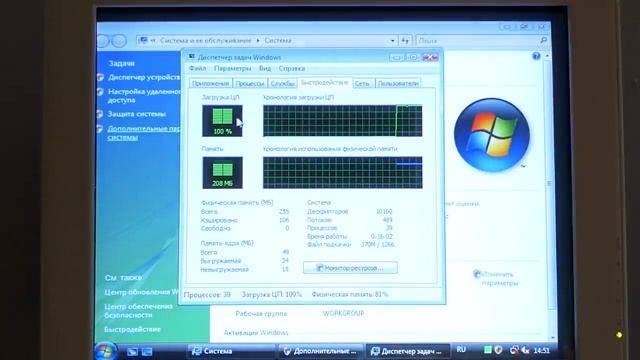This screenshot has height=360, width=640.
Task: Select Диспетчер задач taskbar button
Action: (x=407, y=351)
